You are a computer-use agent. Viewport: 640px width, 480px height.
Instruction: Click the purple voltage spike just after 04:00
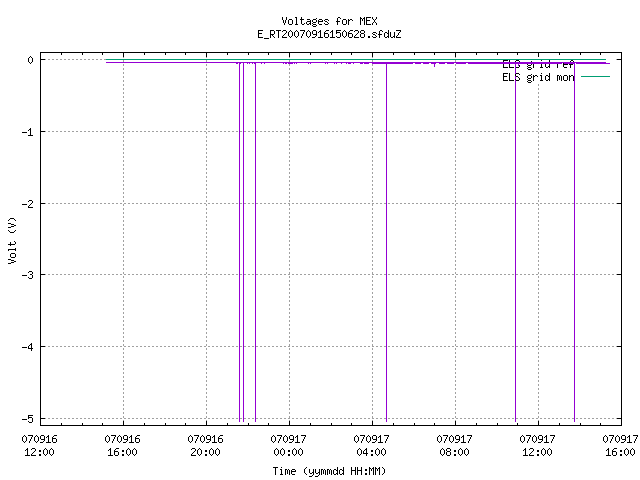pyautogui.click(x=386, y=242)
